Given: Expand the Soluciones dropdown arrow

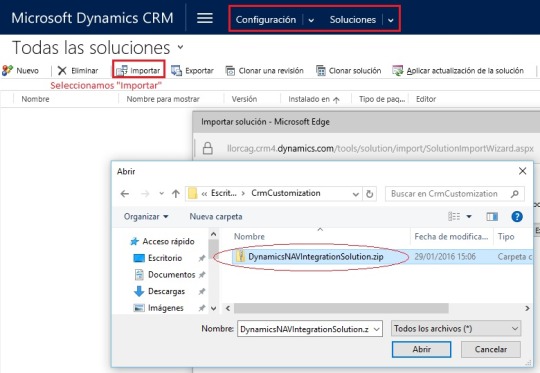Looking at the screenshot, I should [x=391, y=20].
